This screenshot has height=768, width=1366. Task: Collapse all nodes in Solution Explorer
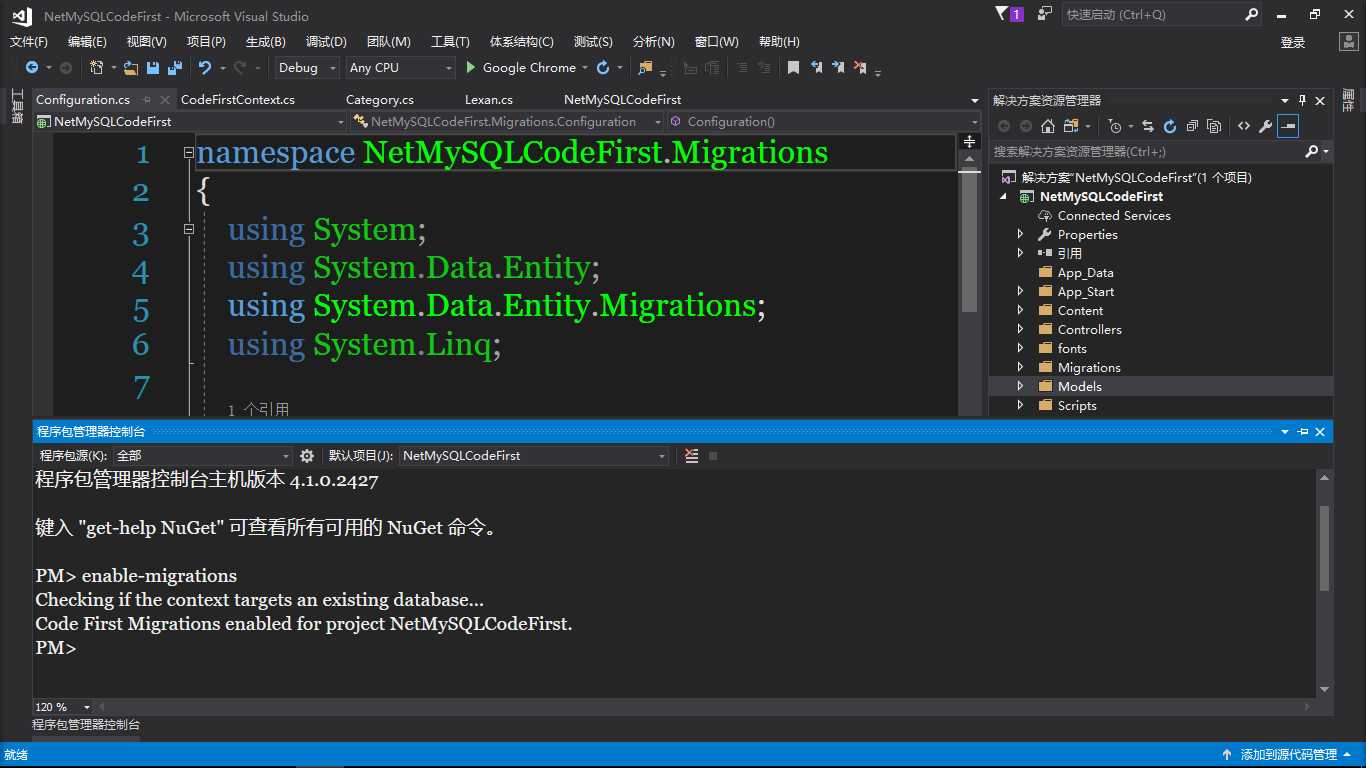[x=1192, y=126]
